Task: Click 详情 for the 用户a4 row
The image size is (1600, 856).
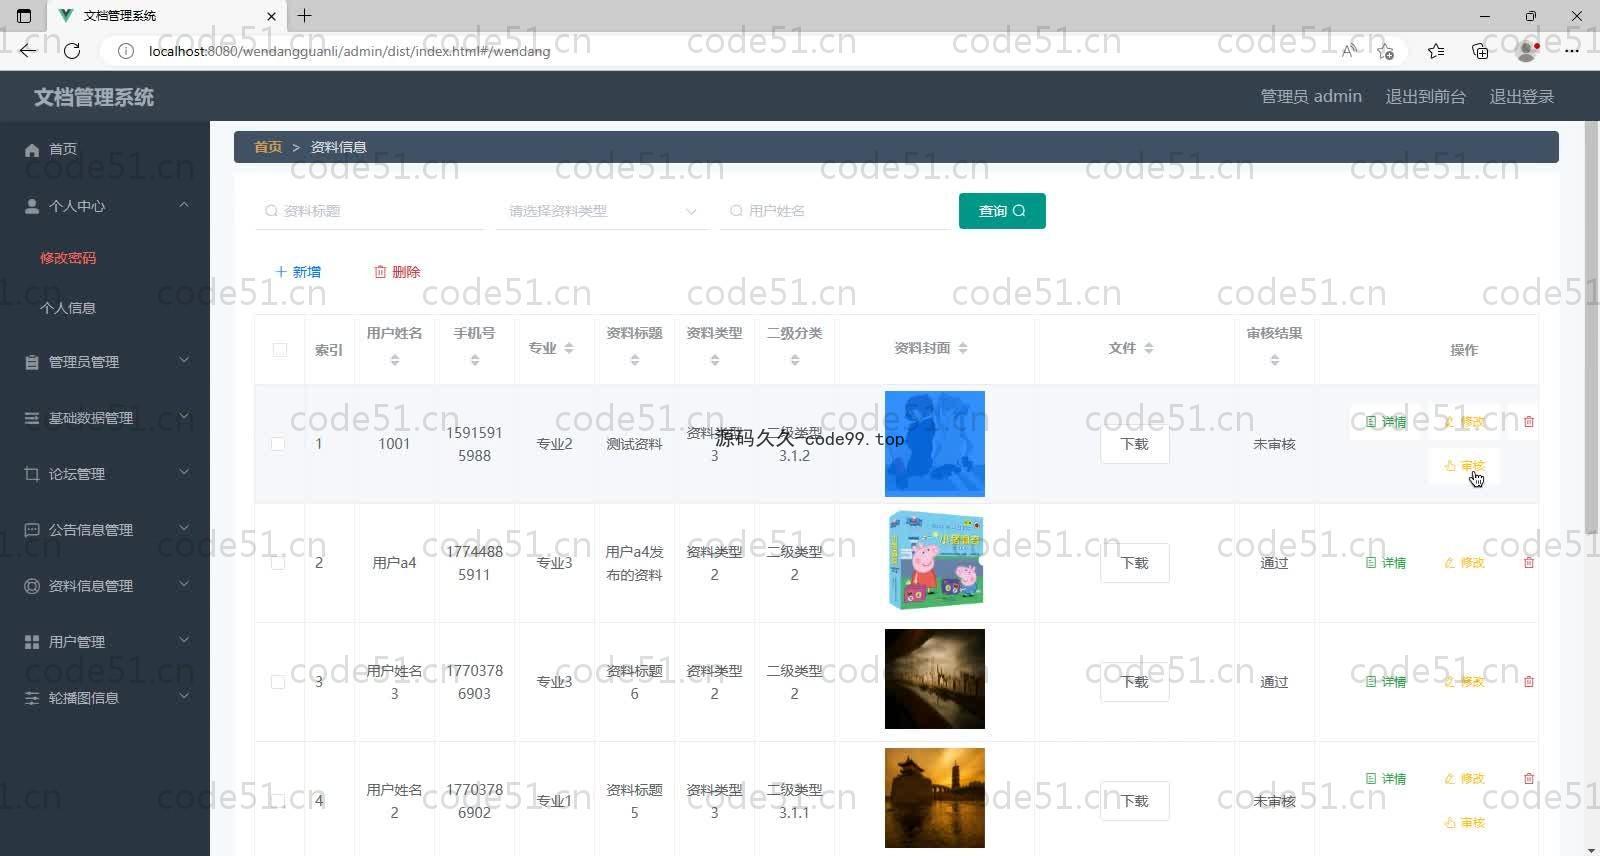Action: click(x=1386, y=563)
